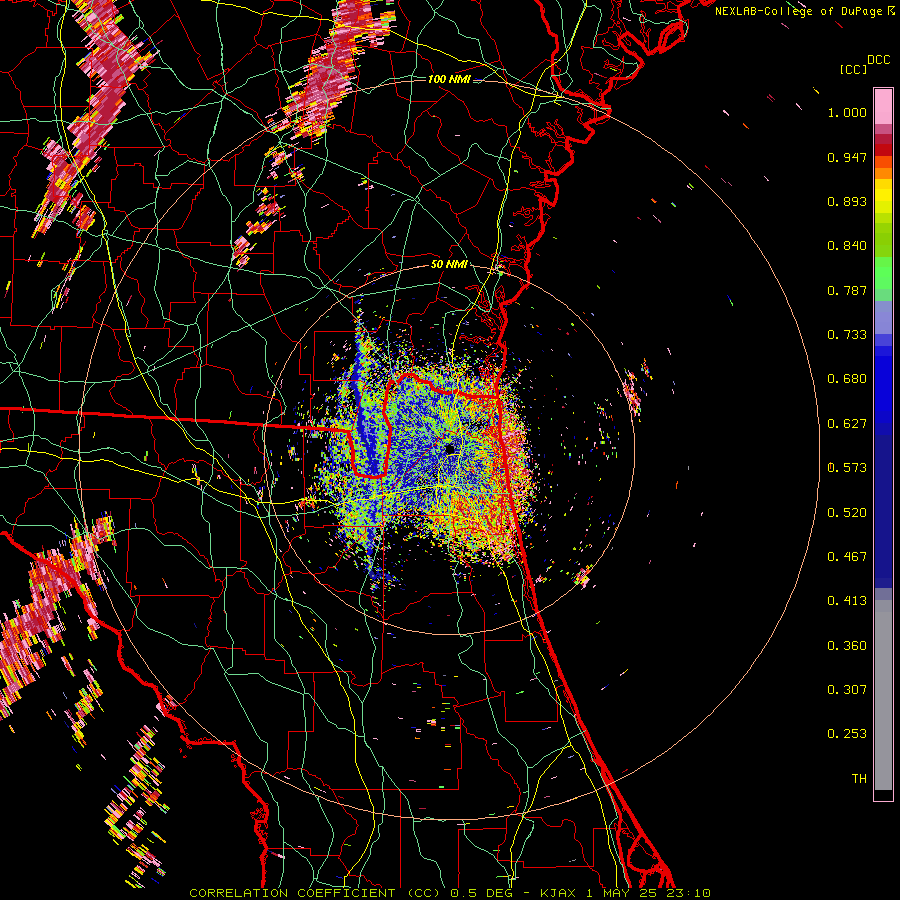Click the DCC product label
Viewport: 900px width, 900px height.
[878, 60]
